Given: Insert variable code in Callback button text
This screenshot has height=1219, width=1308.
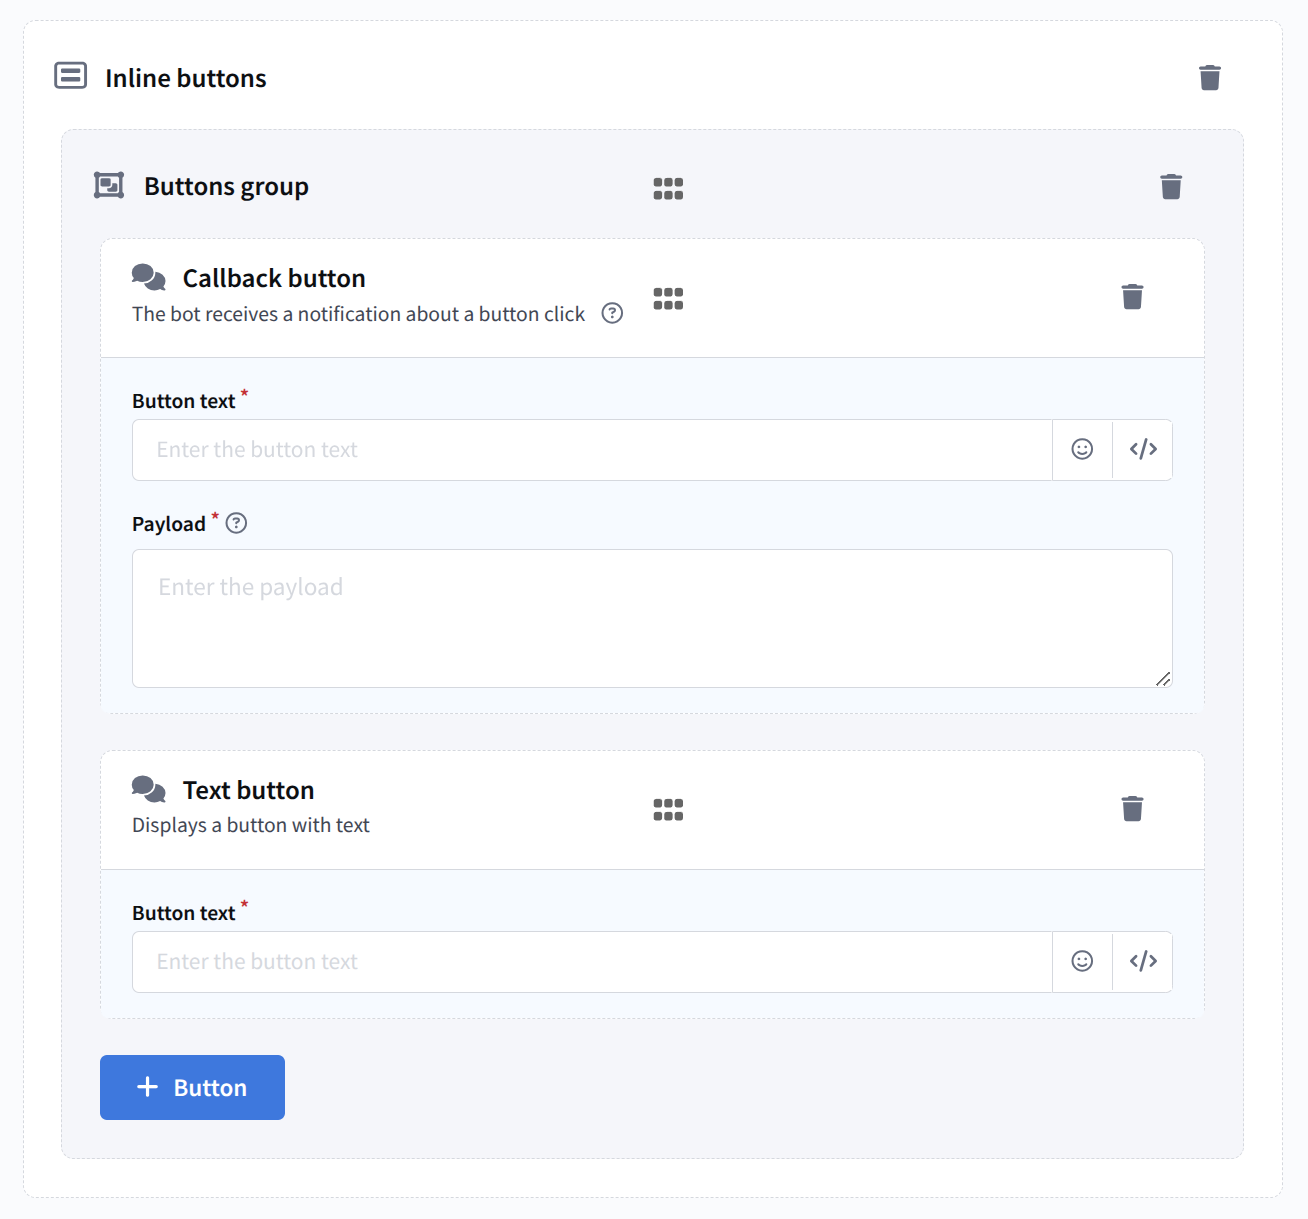Looking at the screenshot, I should [x=1143, y=450].
